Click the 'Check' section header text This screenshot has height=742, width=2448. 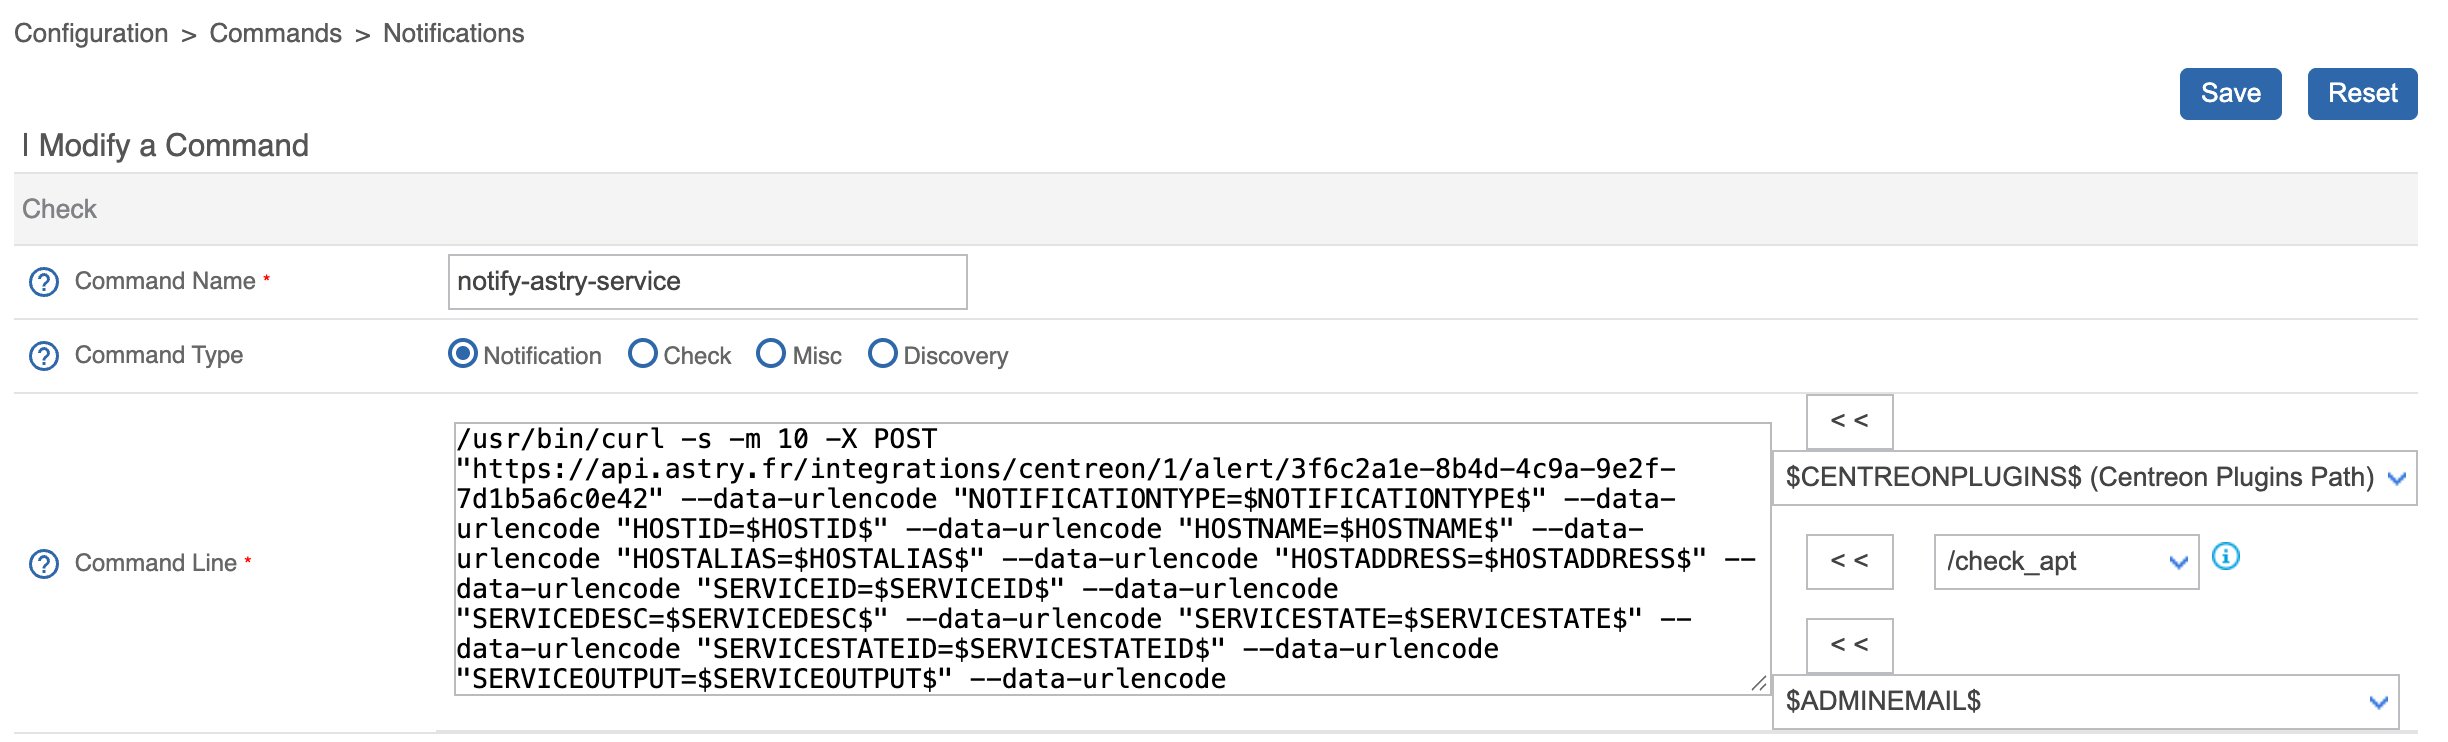(59, 209)
